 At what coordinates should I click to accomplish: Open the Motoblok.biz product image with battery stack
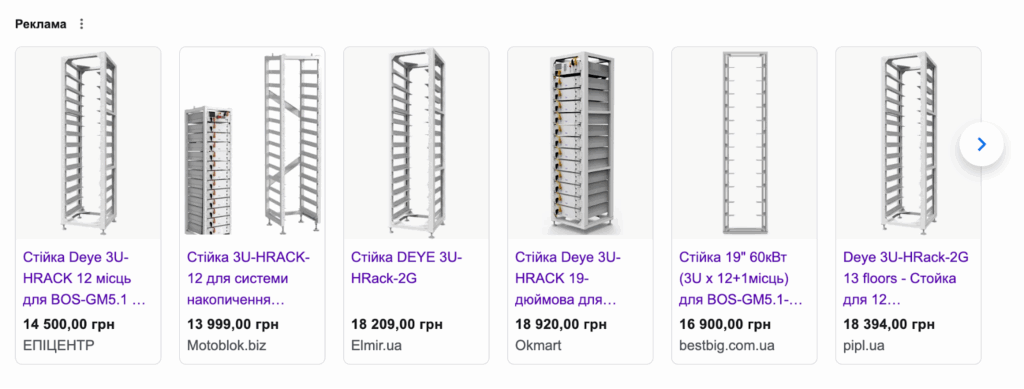[252, 143]
